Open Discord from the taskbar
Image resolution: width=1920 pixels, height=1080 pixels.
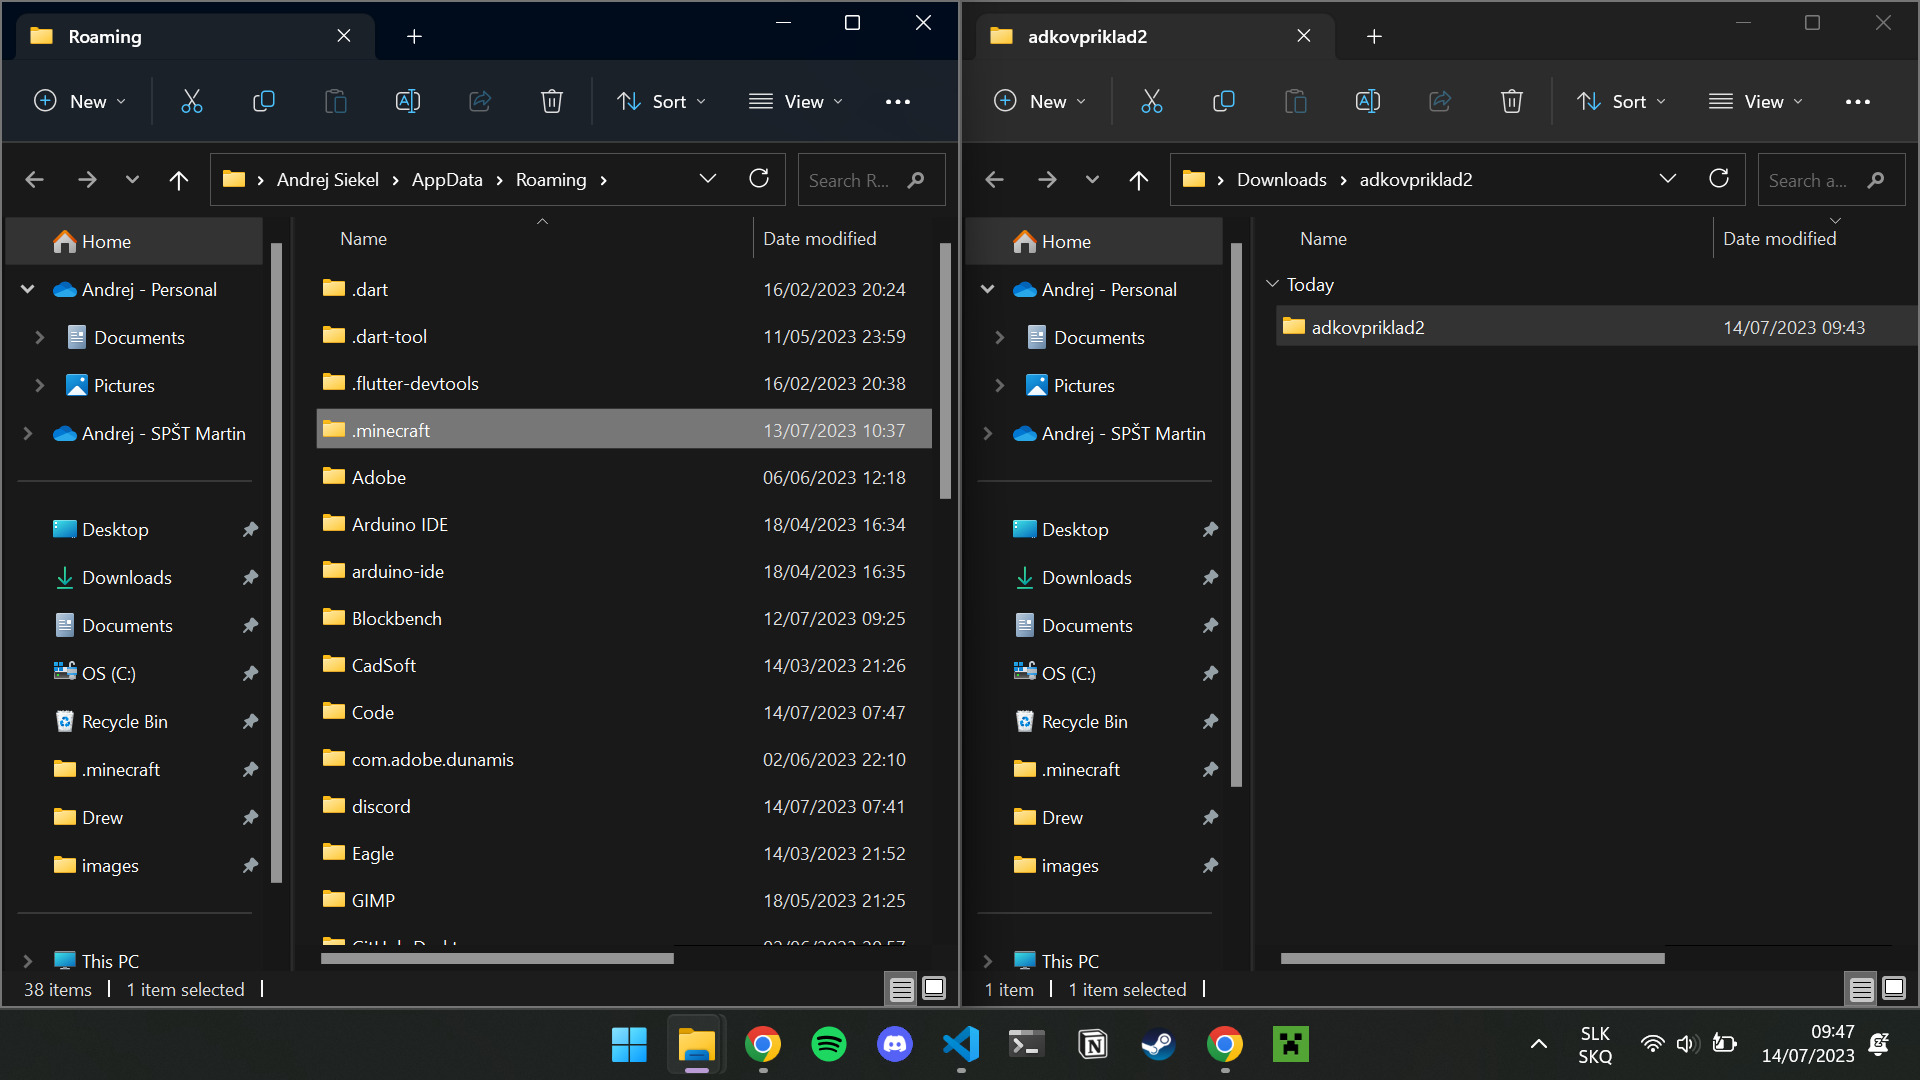pyautogui.click(x=894, y=1044)
